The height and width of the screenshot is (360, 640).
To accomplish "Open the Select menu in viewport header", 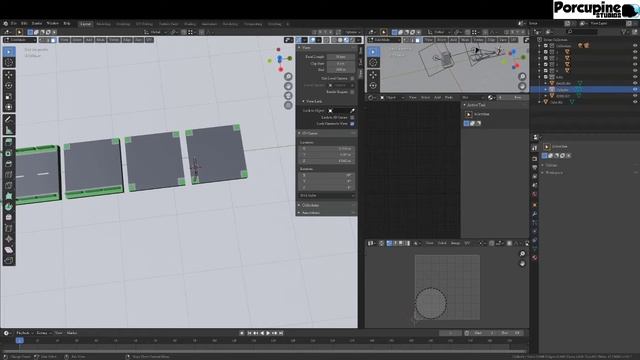I will [x=77, y=40].
